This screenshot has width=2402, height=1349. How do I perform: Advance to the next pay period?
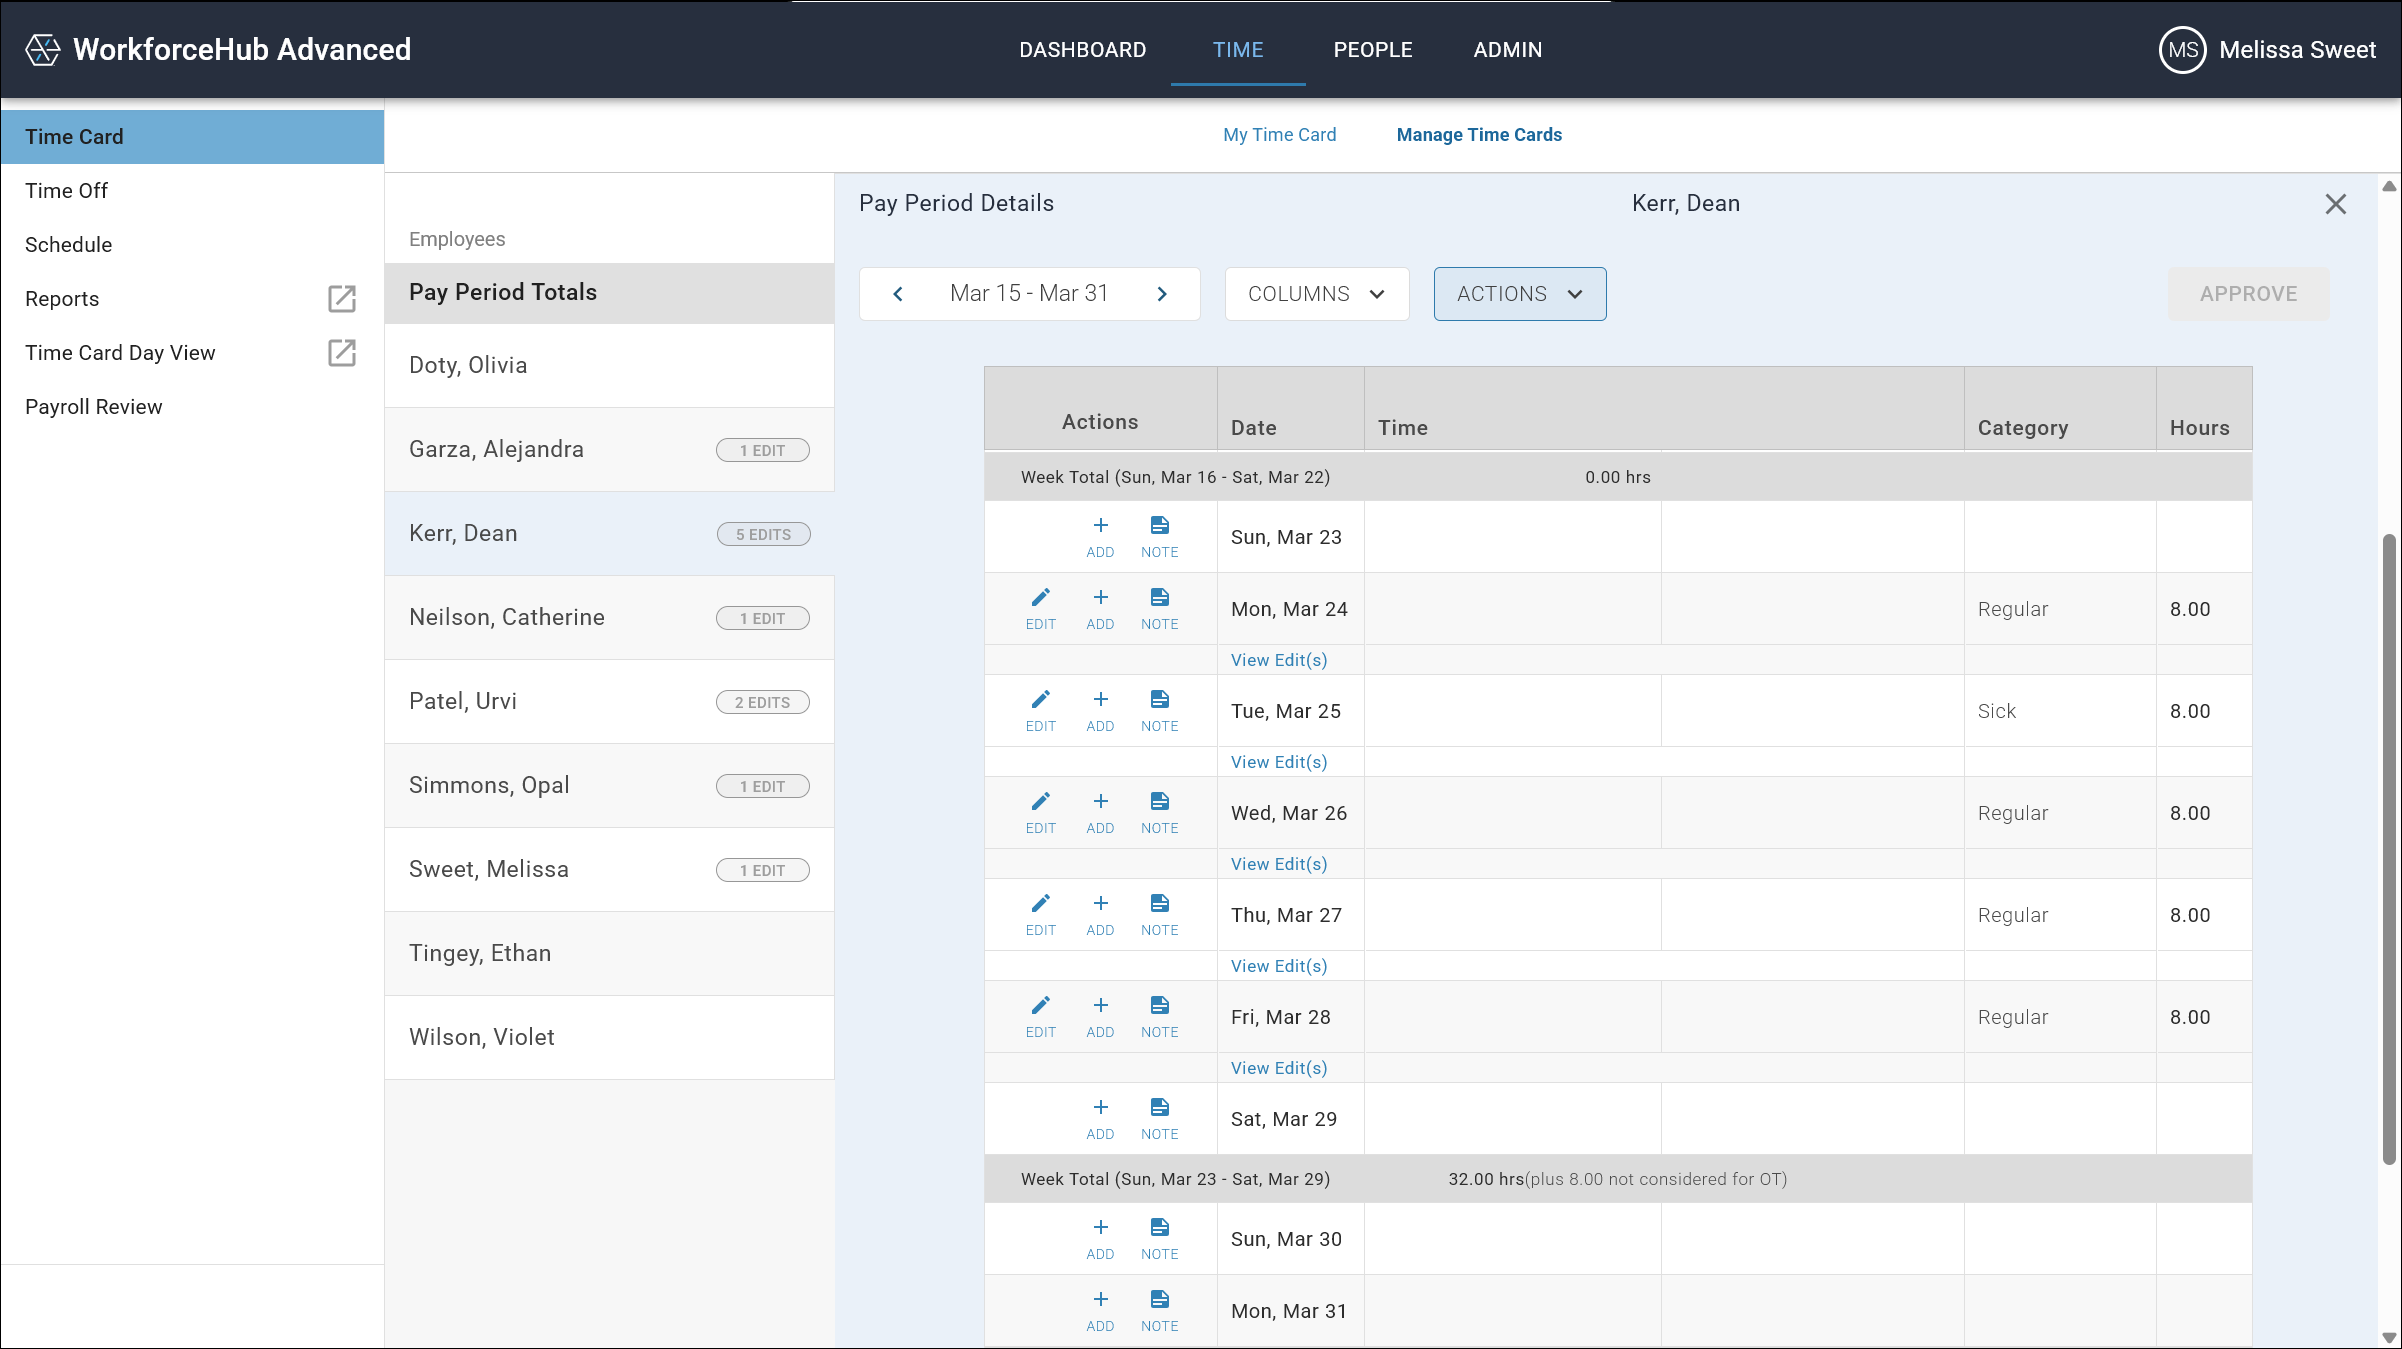1162,294
